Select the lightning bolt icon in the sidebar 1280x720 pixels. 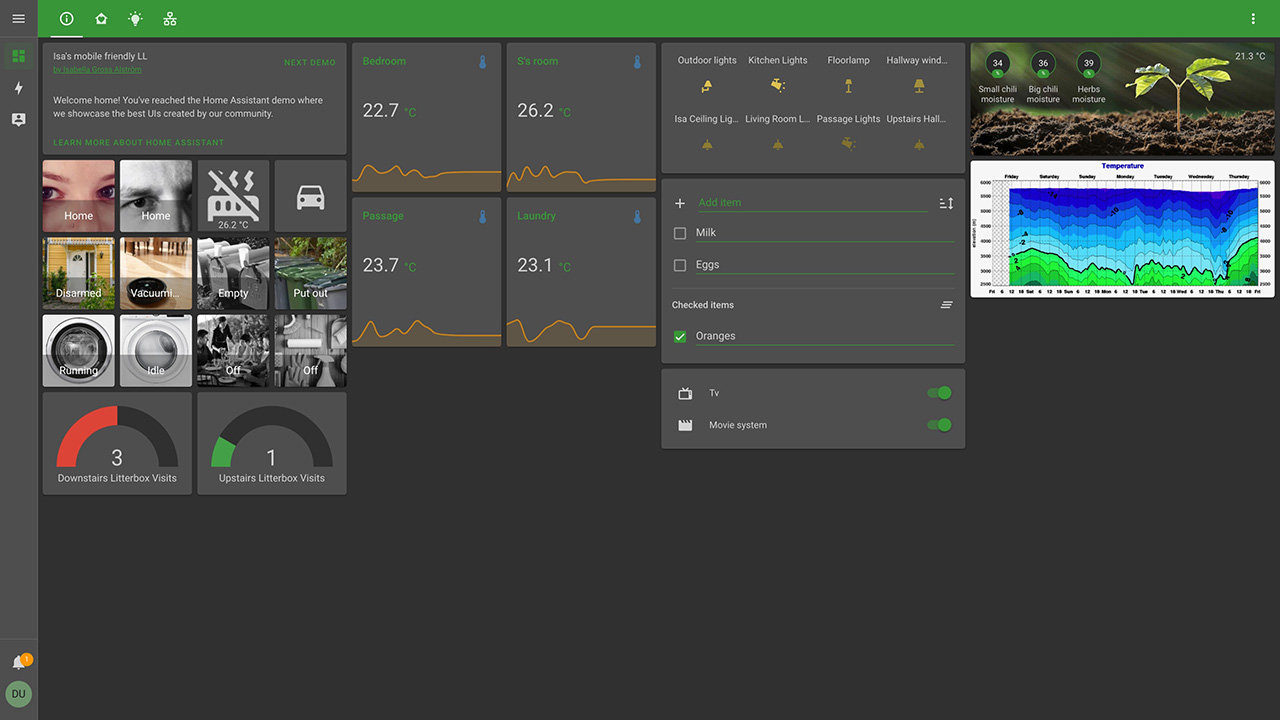[18, 88]
